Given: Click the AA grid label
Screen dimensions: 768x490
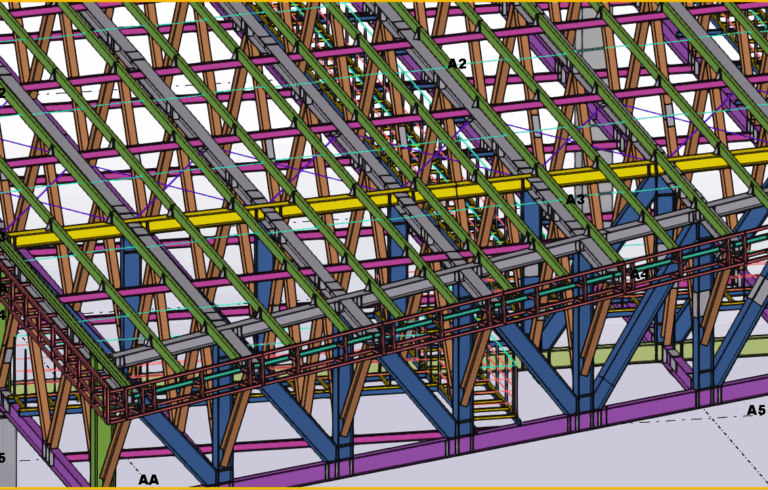Looking at the screenshot, I should click(148, 480).
